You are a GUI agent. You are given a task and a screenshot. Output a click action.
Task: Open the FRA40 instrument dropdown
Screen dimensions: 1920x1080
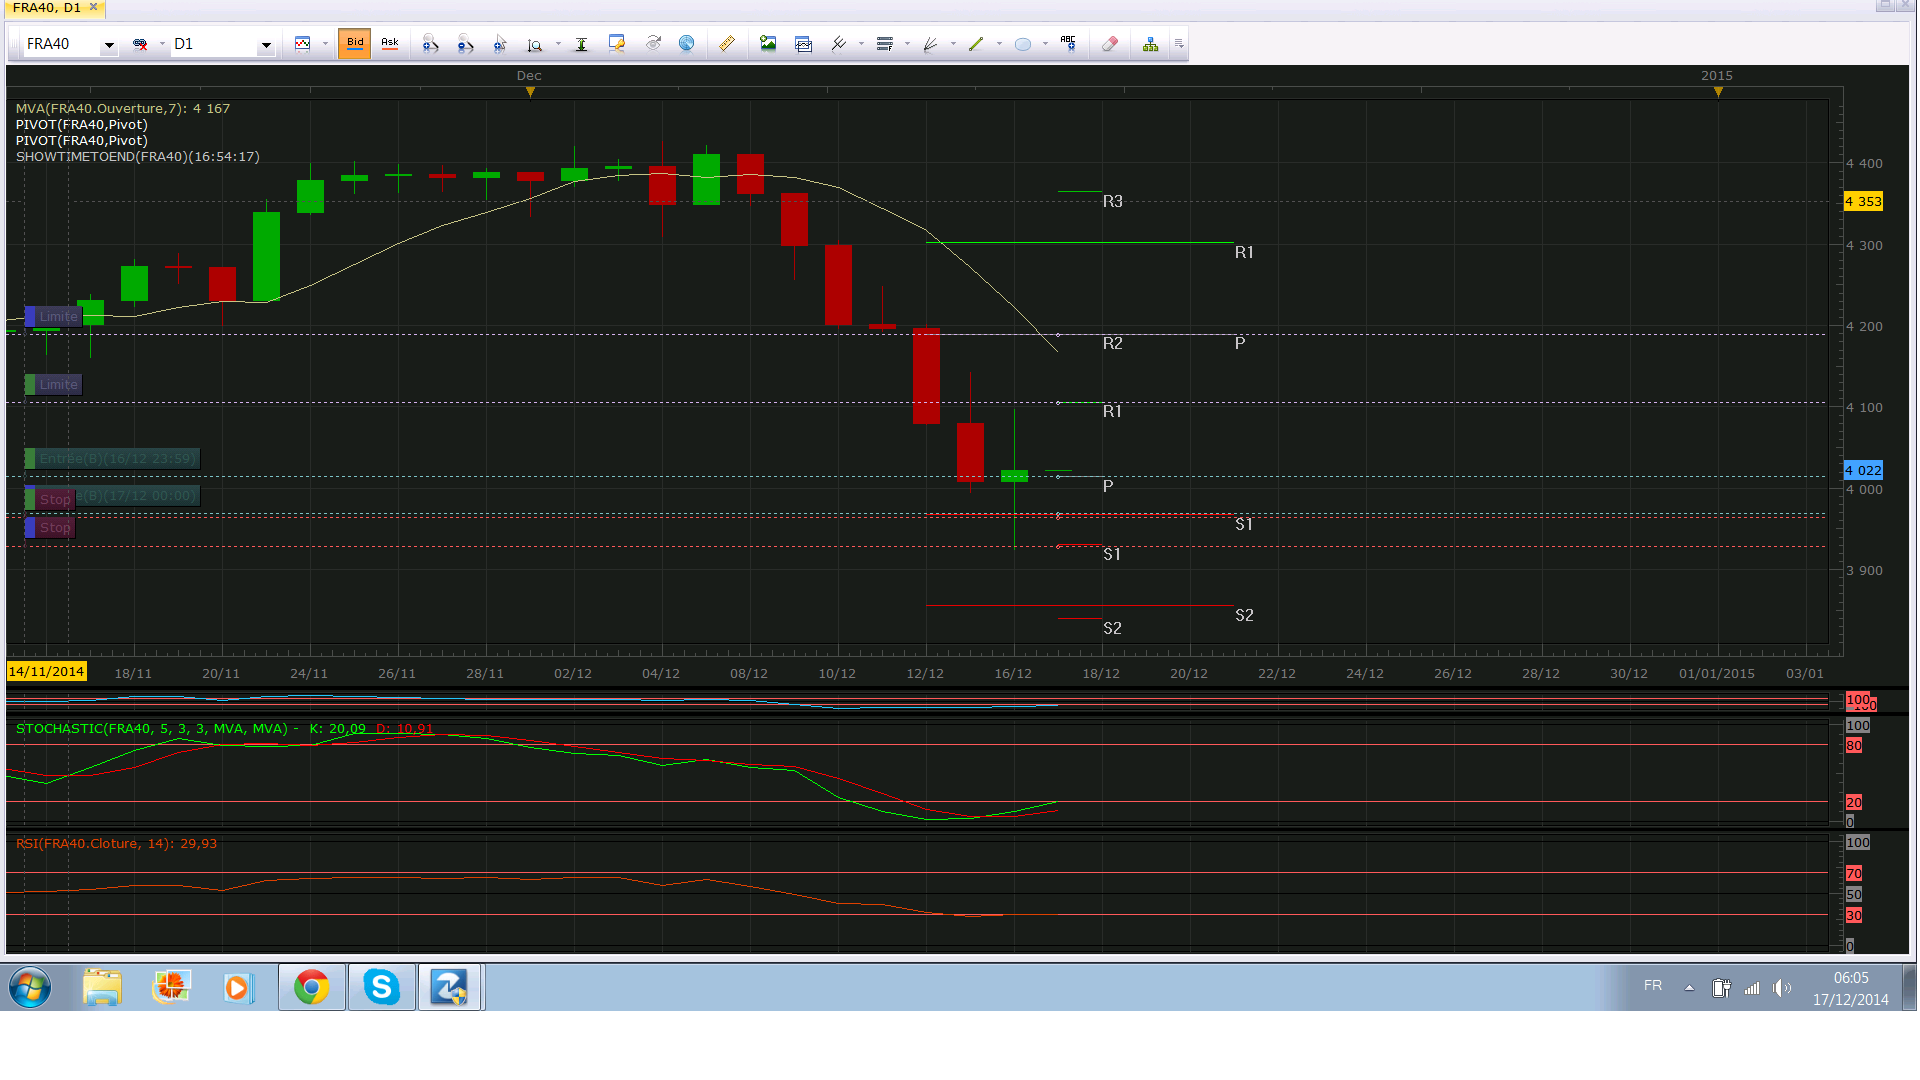pyautogui.click(x=108, y=45)
